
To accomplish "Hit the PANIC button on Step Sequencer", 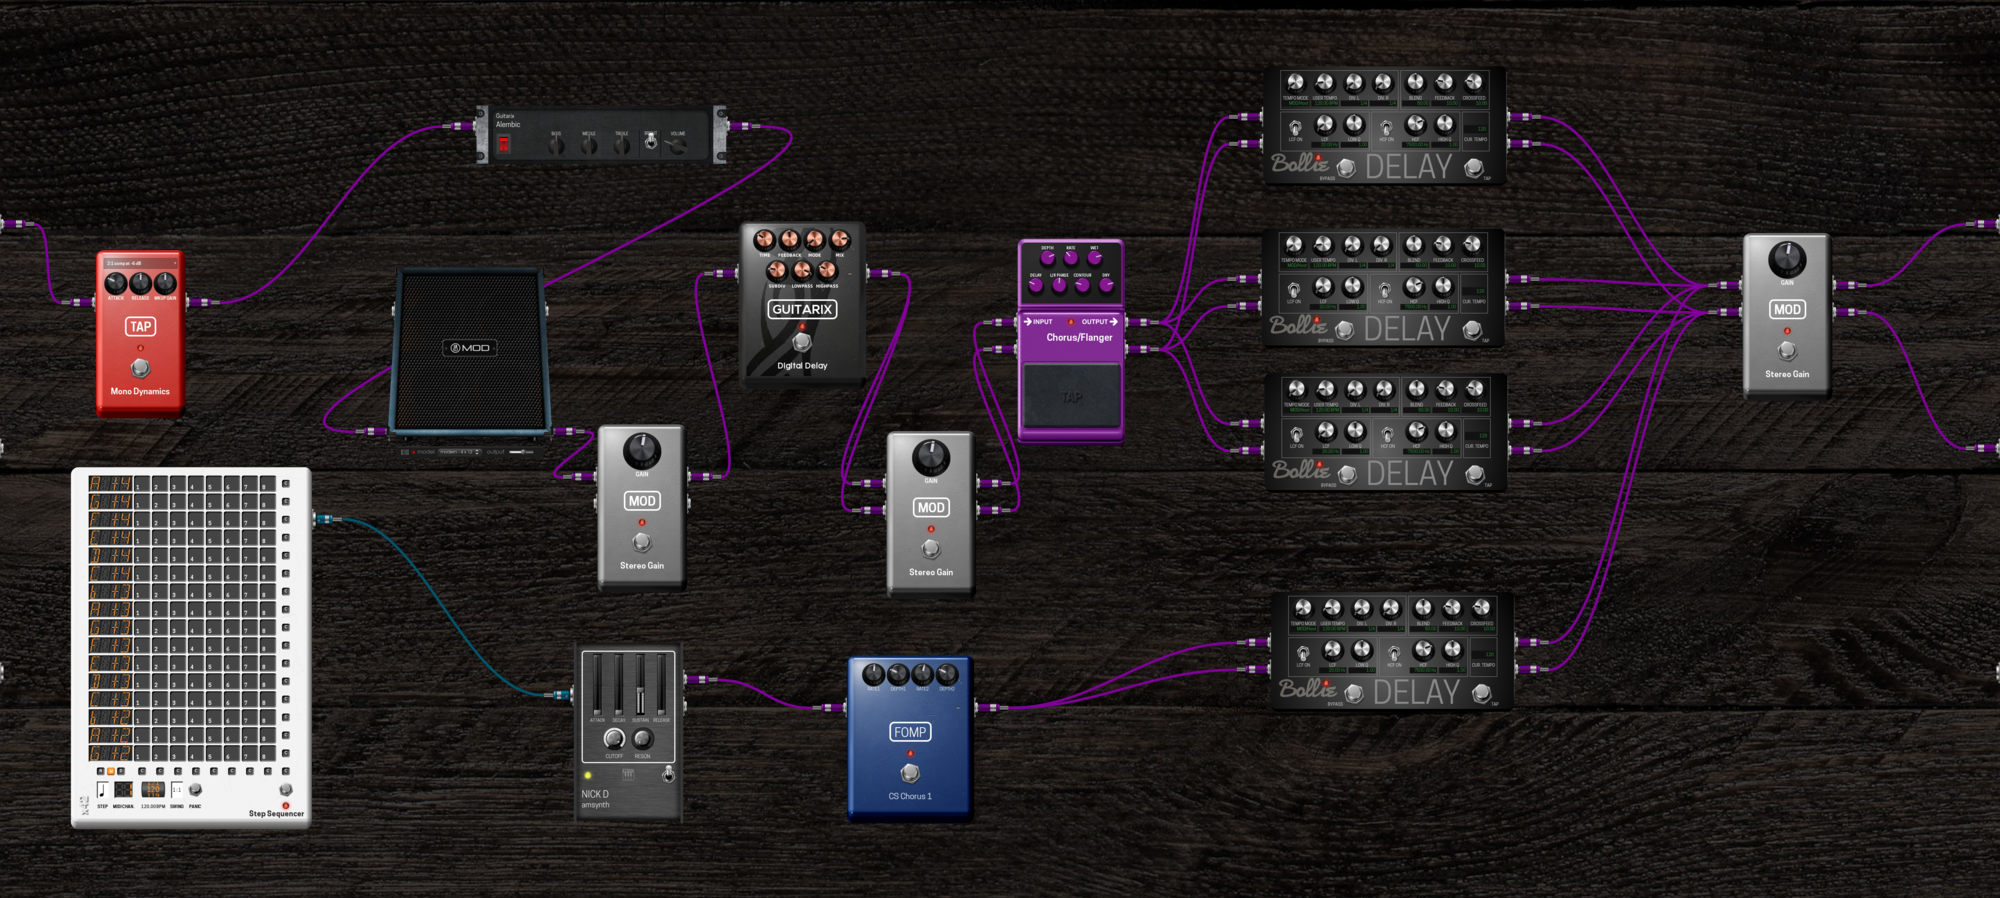I will coord(195,789).
